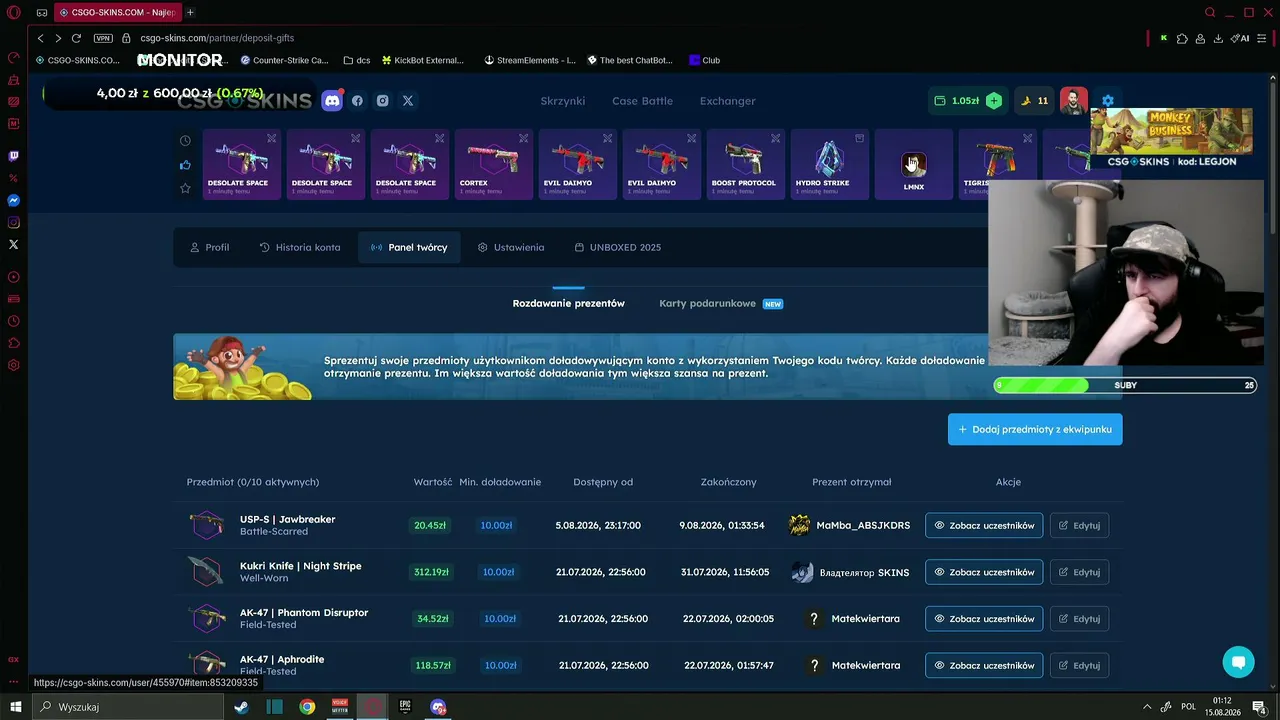Open Google Chrome from the taskbar

click(x=307, y=707)
